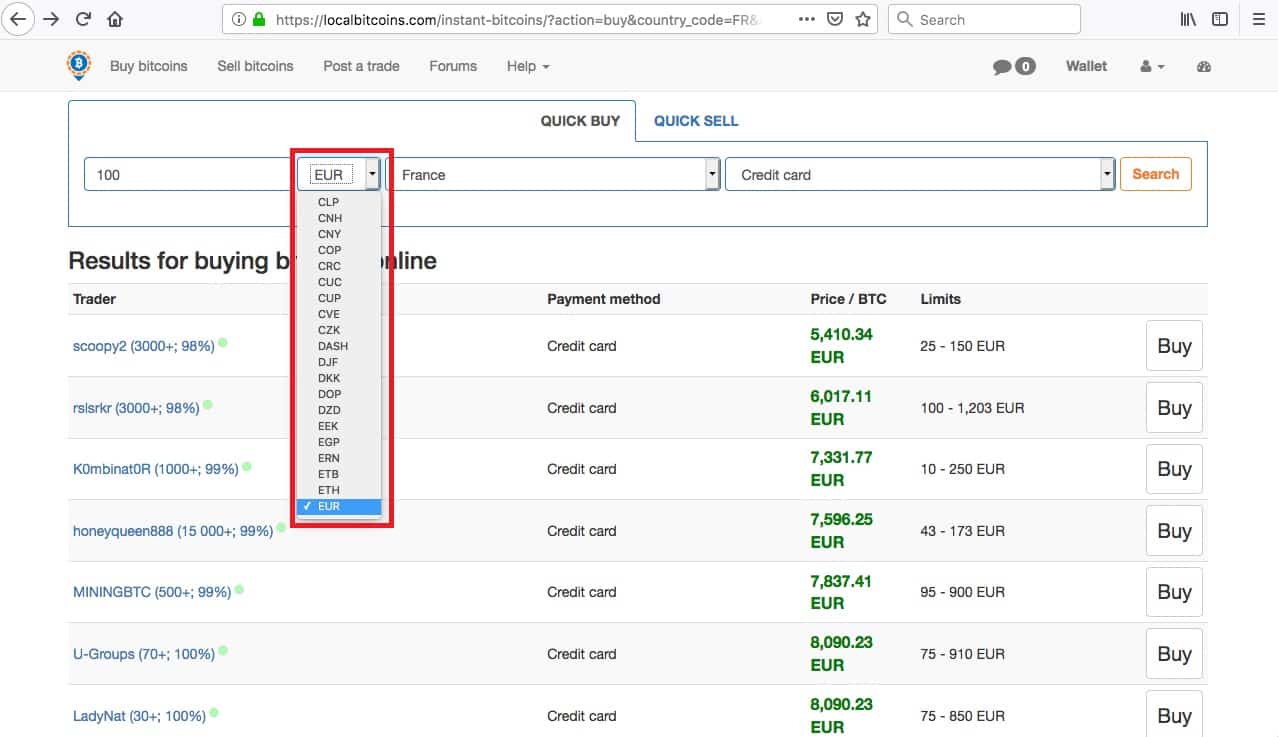Open the browser library icon

point(1189,19)
